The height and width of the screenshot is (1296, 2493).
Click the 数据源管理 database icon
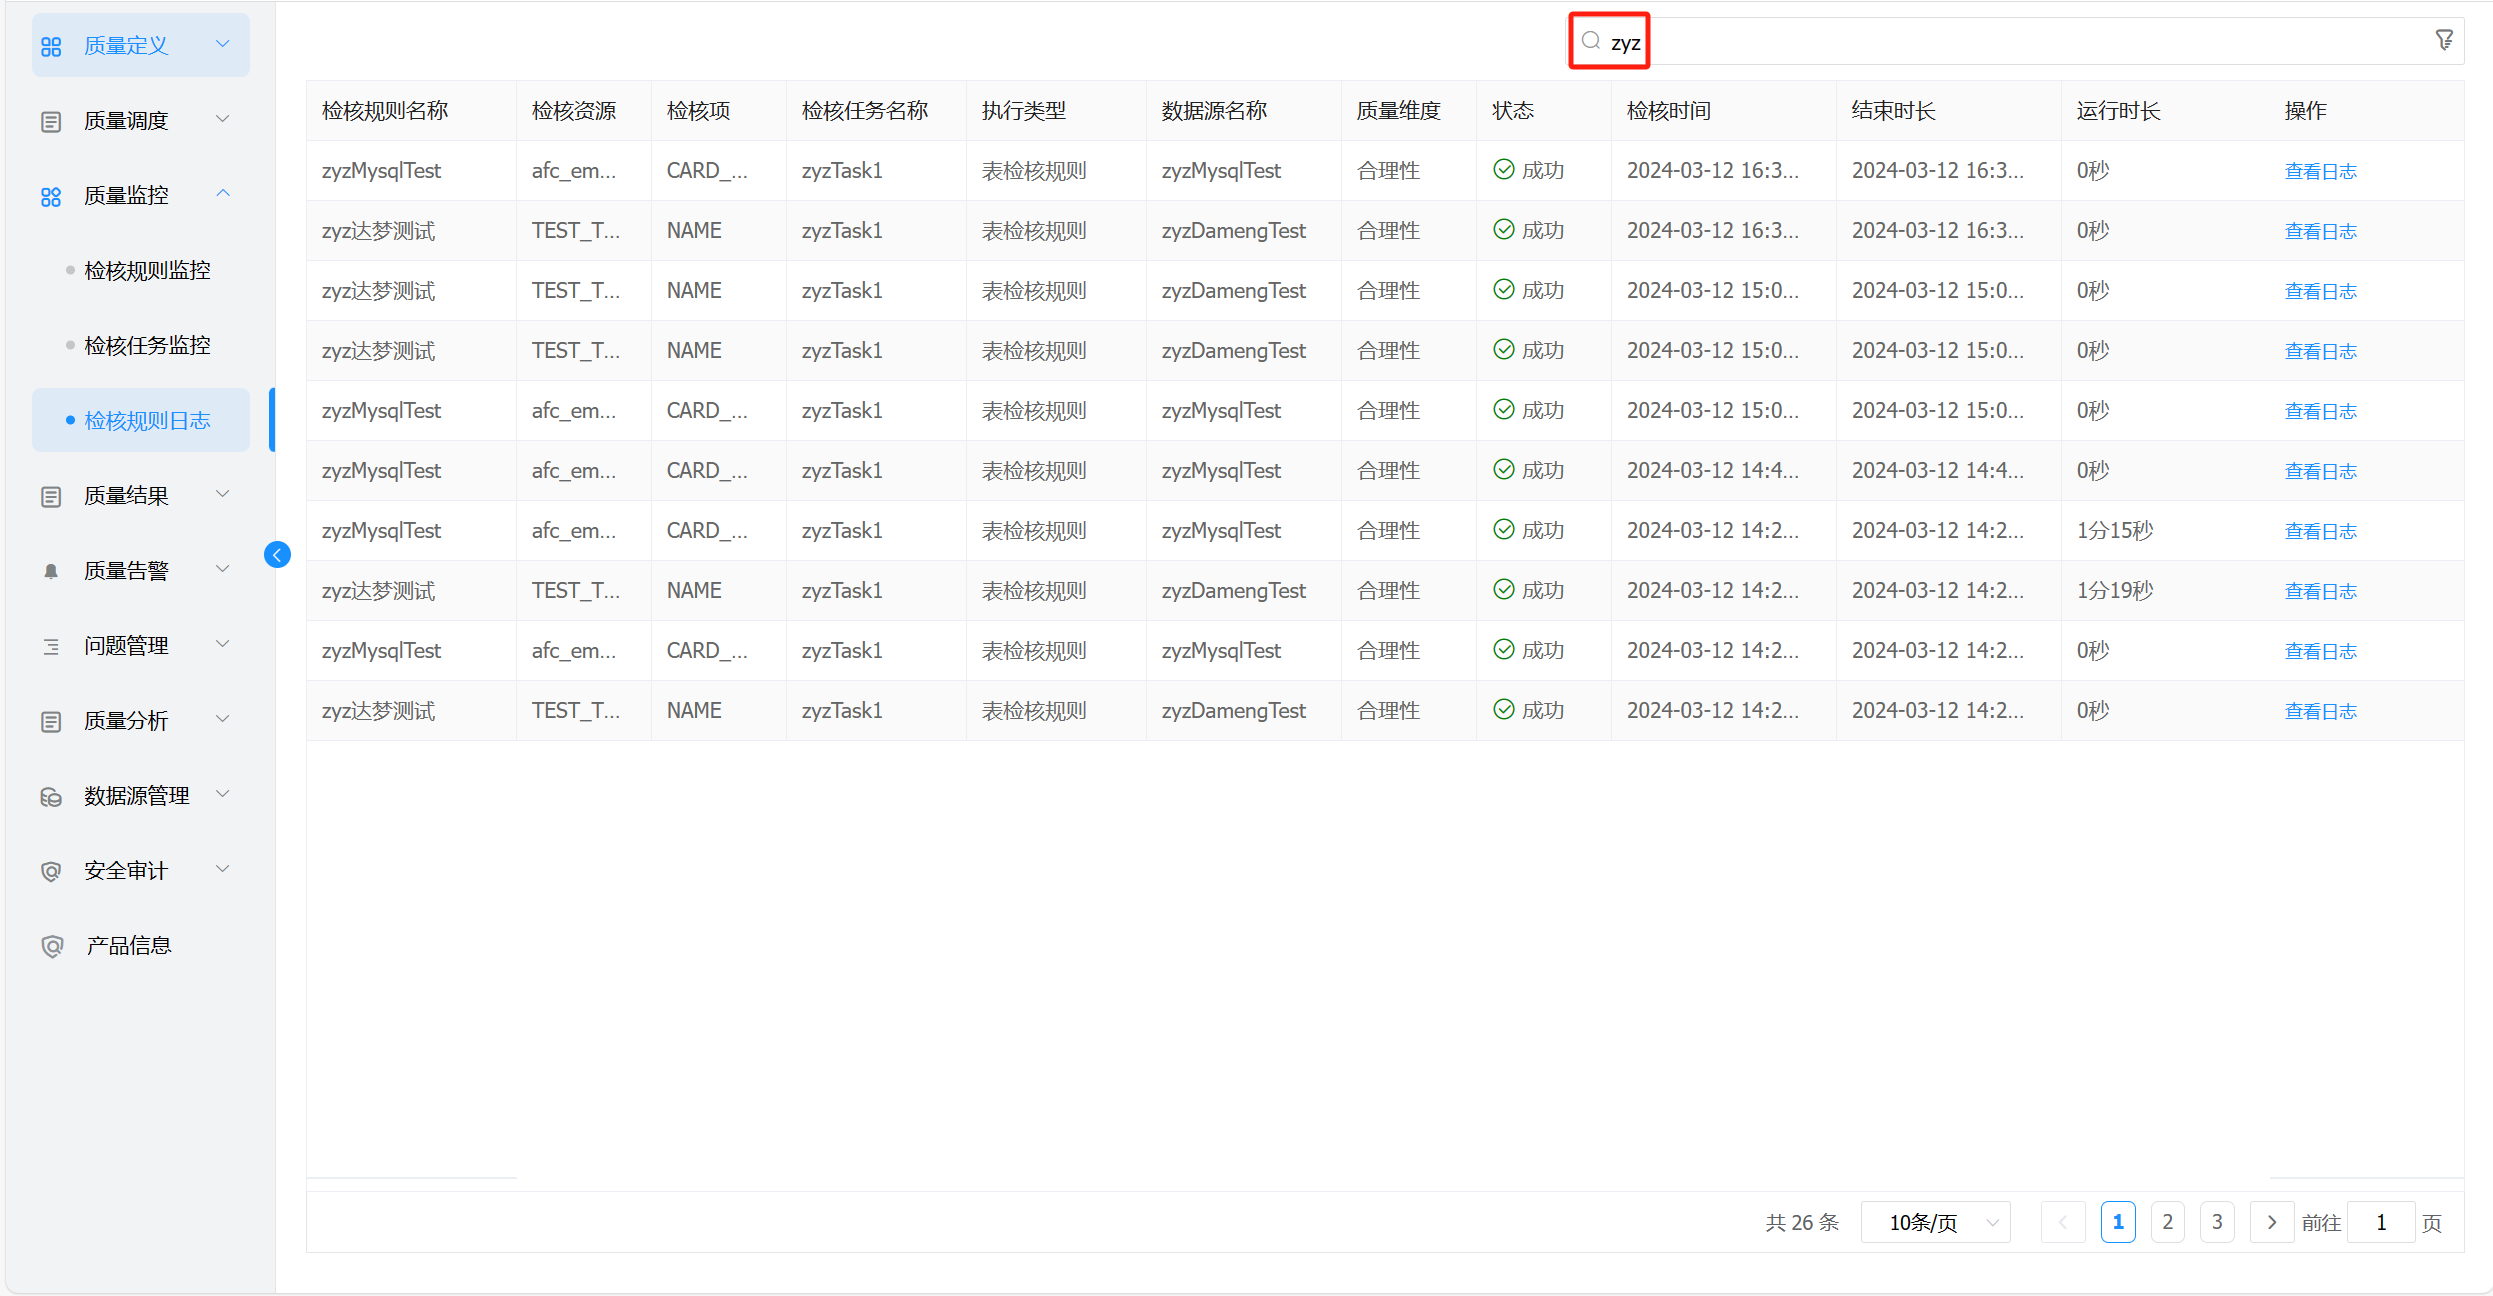pos(51,797)
